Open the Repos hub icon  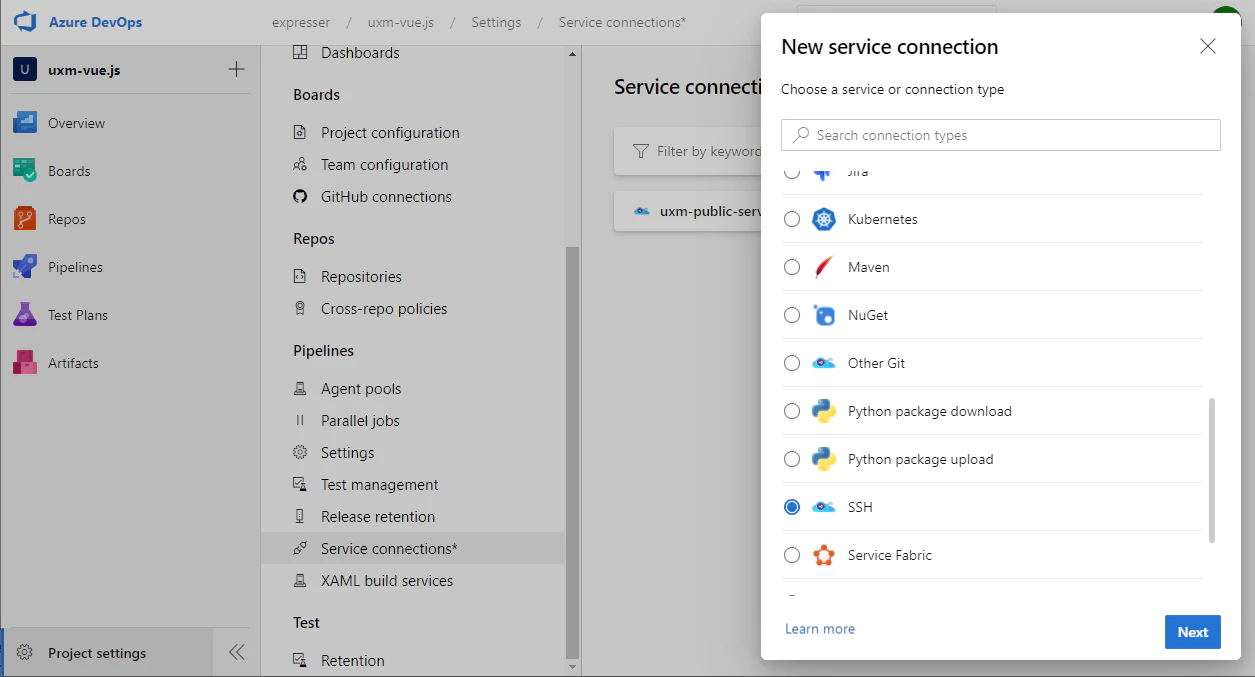[25, 219]
